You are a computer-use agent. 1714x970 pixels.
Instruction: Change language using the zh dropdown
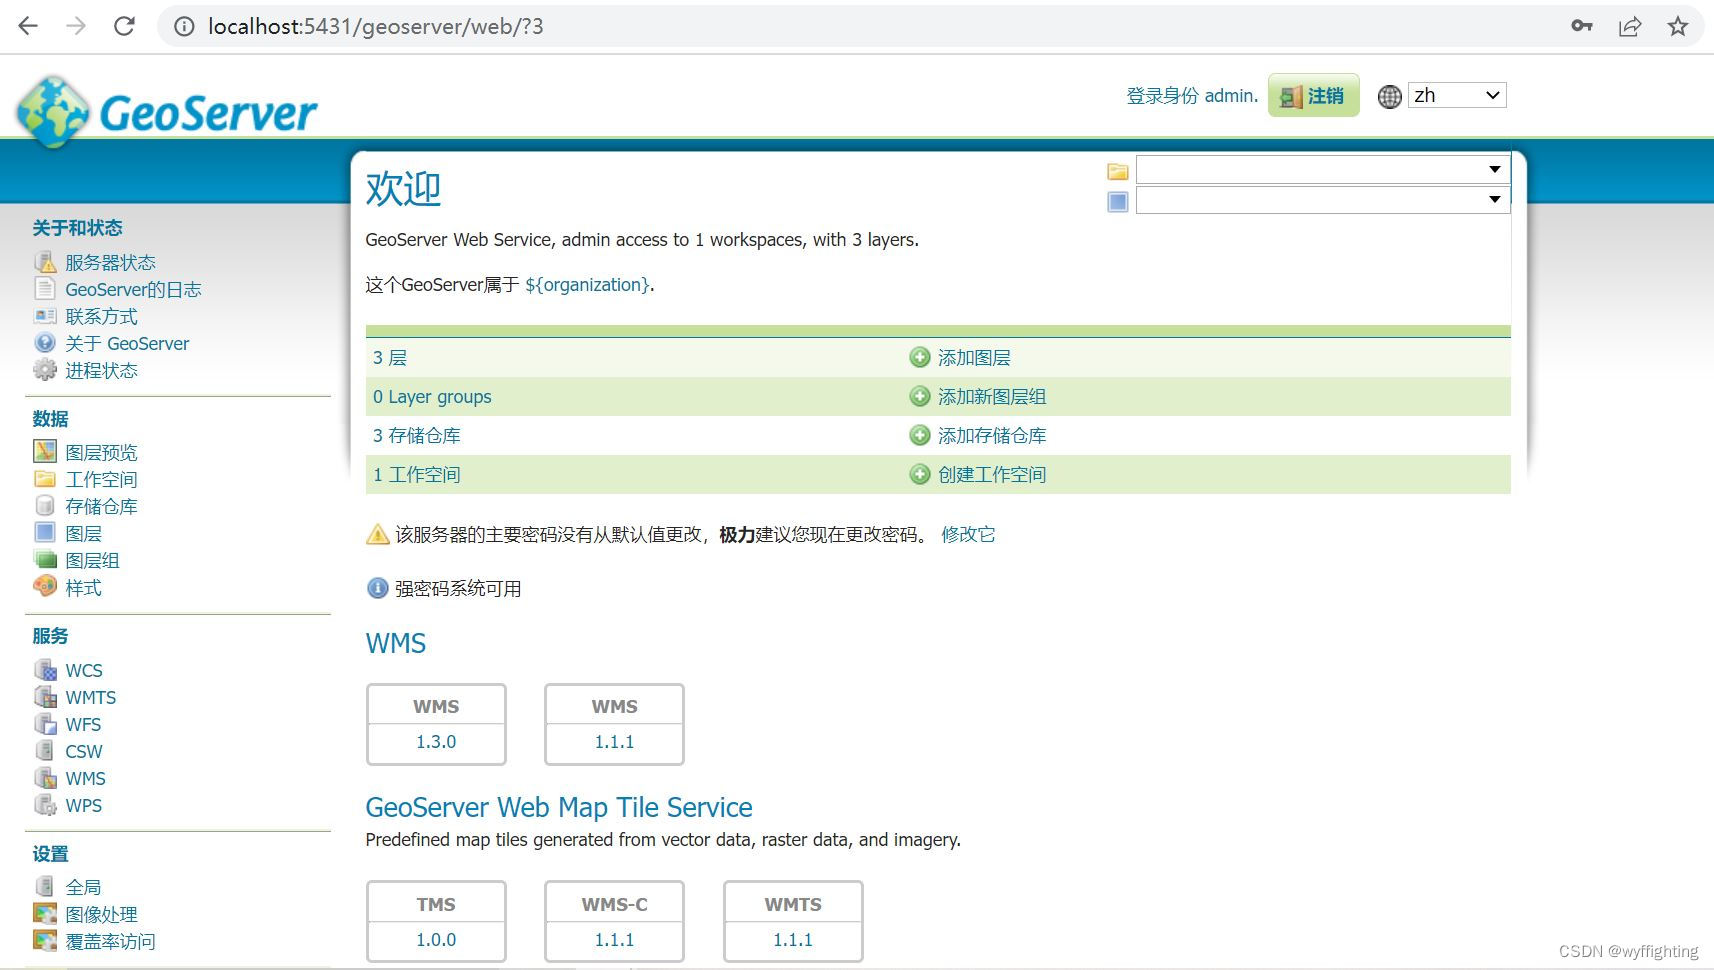coord(1456,95)
